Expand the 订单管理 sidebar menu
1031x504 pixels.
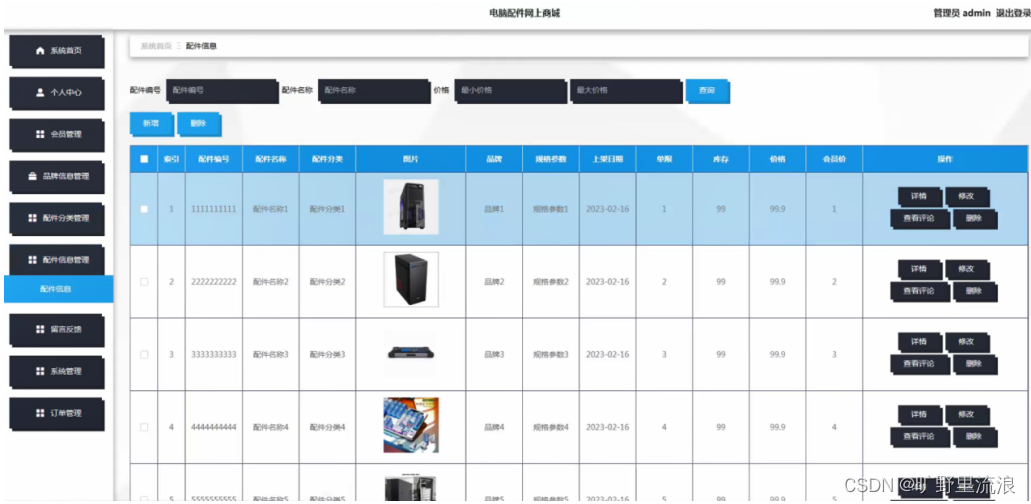57,413
